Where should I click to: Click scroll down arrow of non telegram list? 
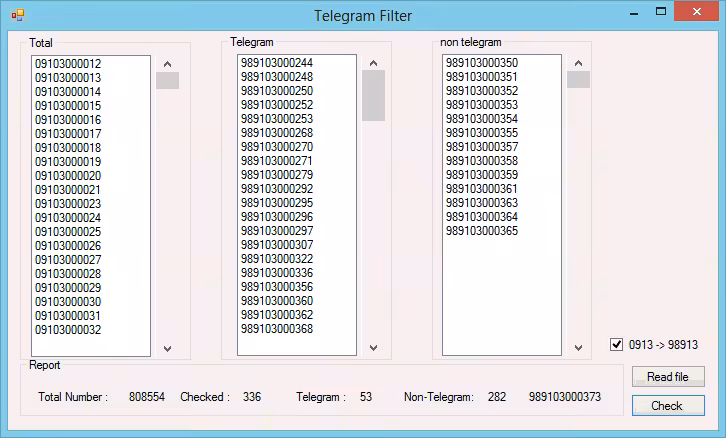pos(578,348)
